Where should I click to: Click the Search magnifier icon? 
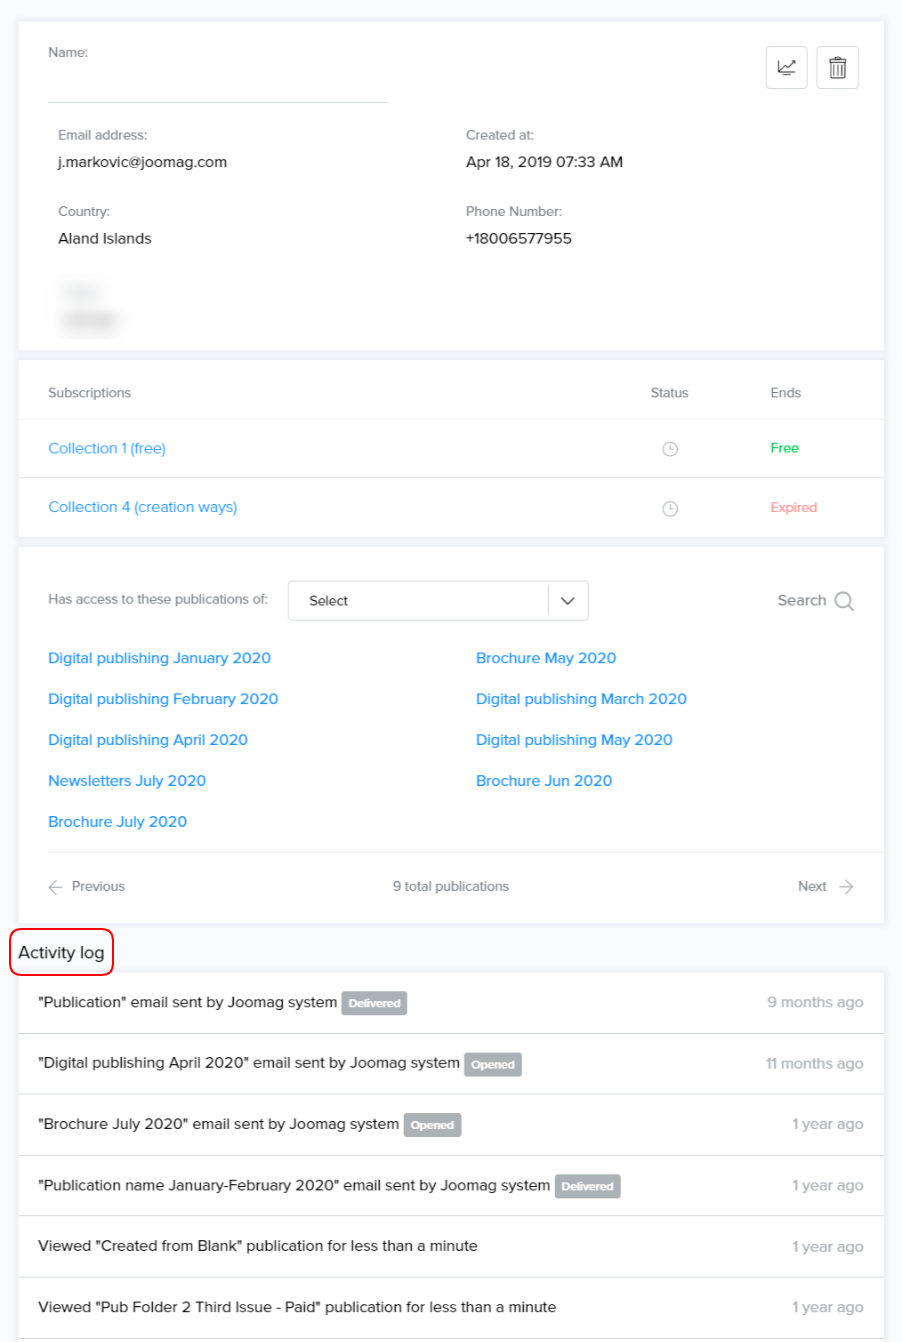[x=844, y=601]
